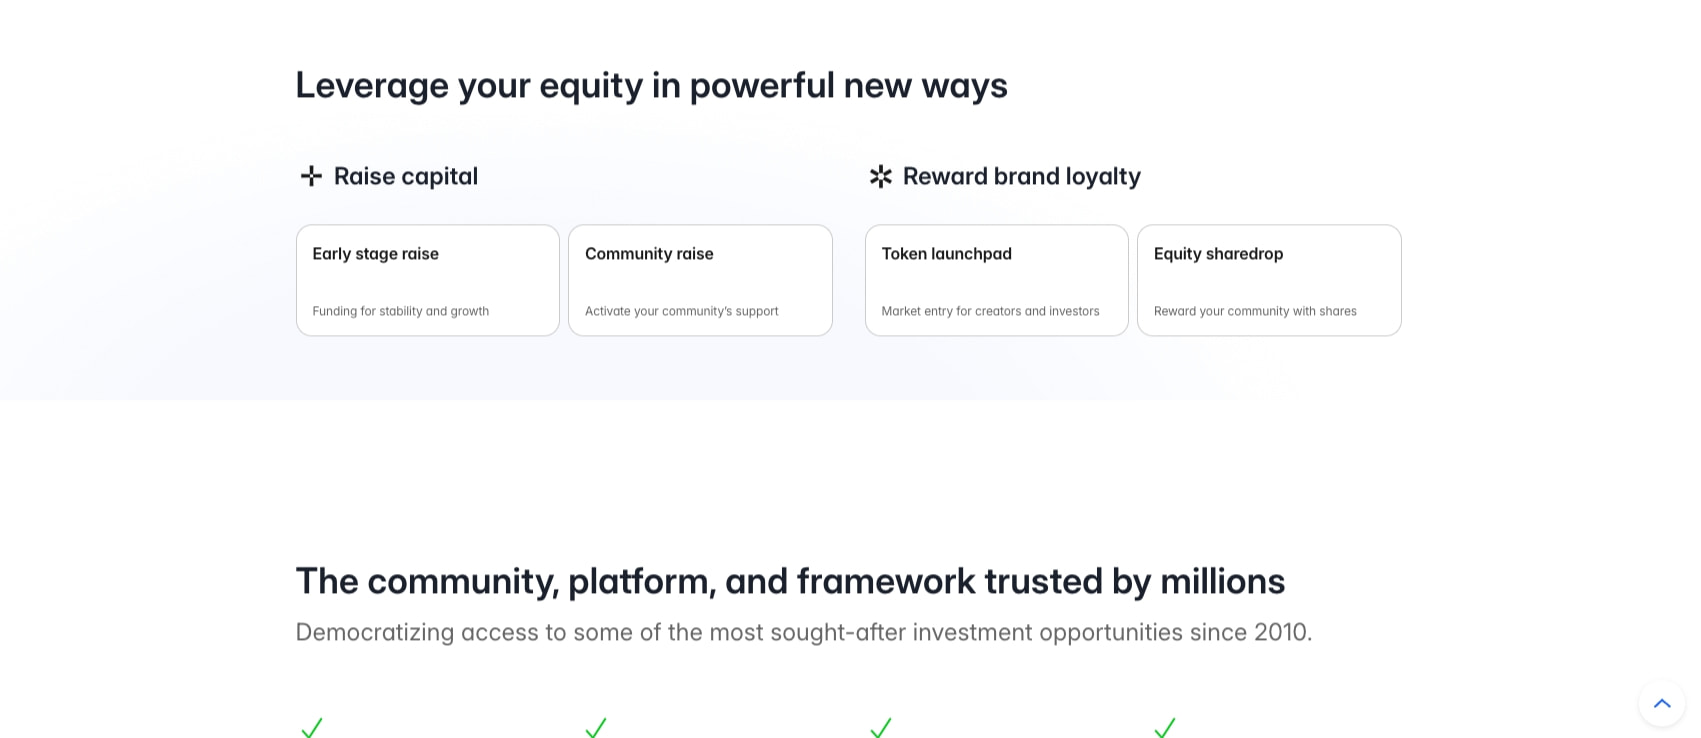Click the four-point sparkle icon beside Raise capital
This screenshot has width=1701, height=738.
(x=311, y=176)
